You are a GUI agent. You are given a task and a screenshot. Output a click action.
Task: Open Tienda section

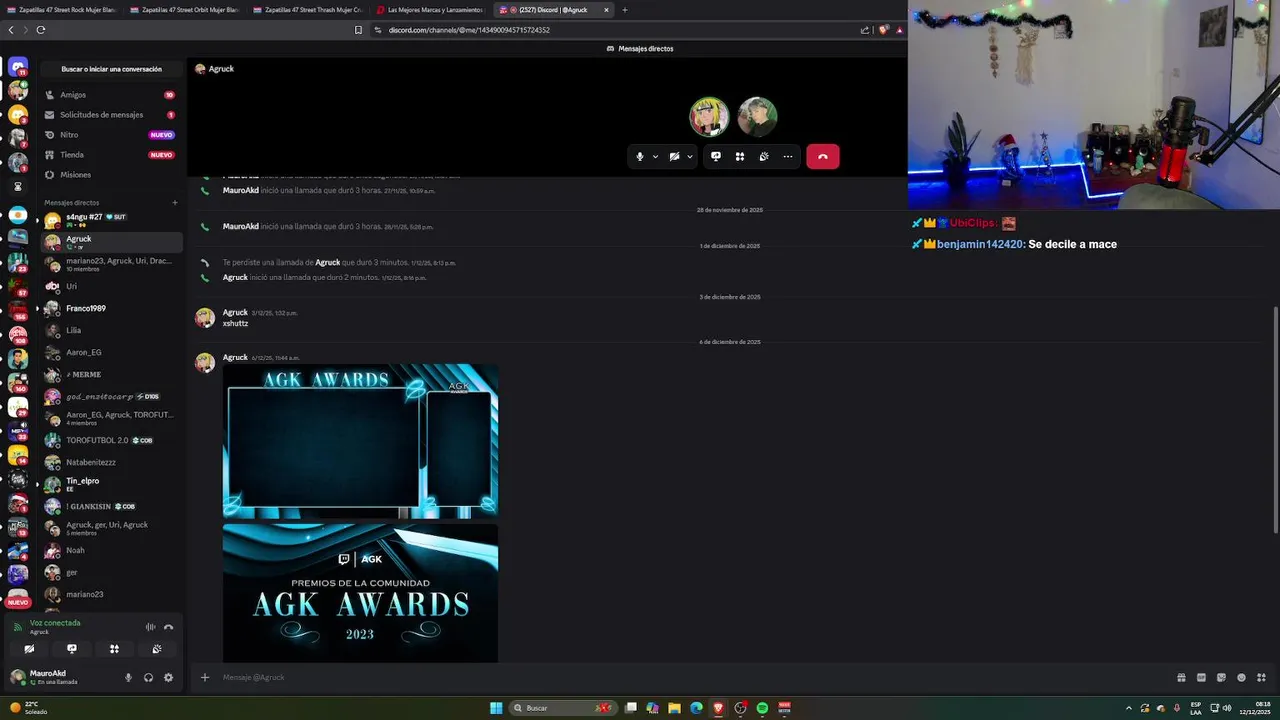click(x=111, y=155)
